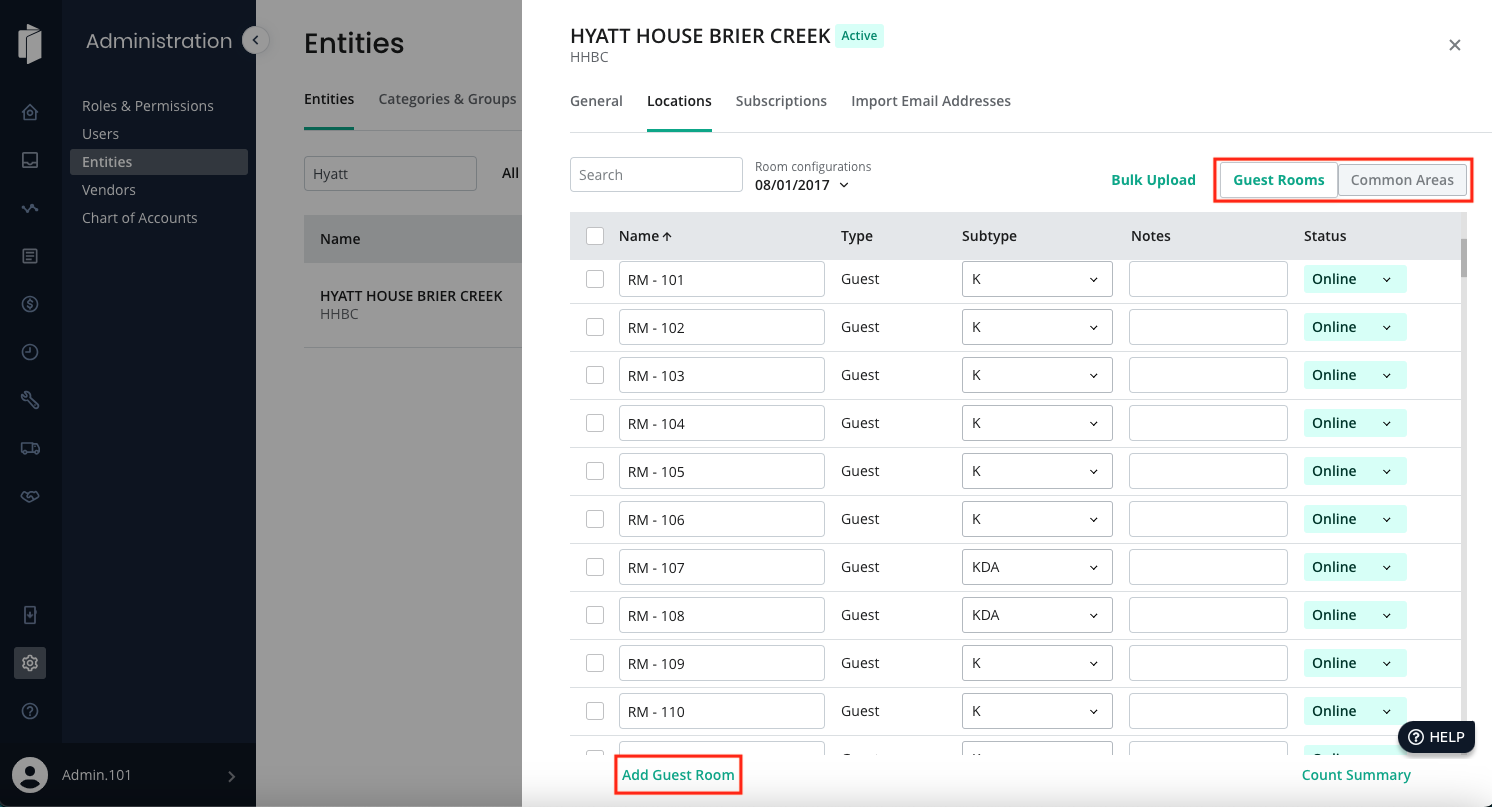1492x807 pixels.
Task: Open the dollar sign icon in the sidebar
Action: 30,304
